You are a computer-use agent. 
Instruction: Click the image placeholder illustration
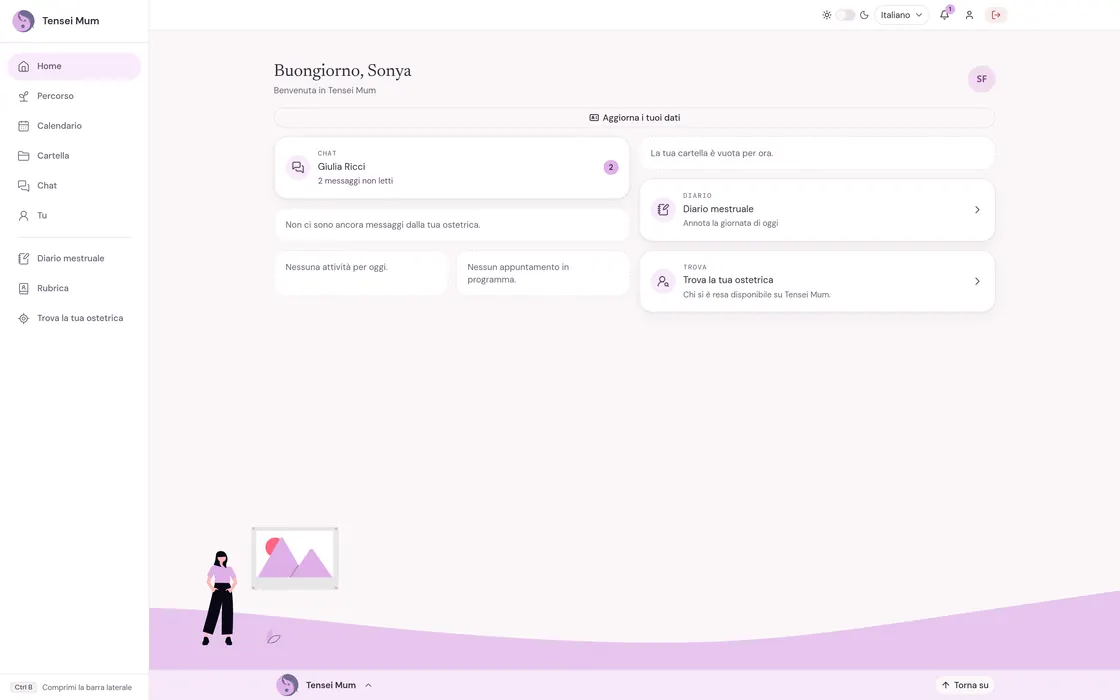[x=295, y=559]
